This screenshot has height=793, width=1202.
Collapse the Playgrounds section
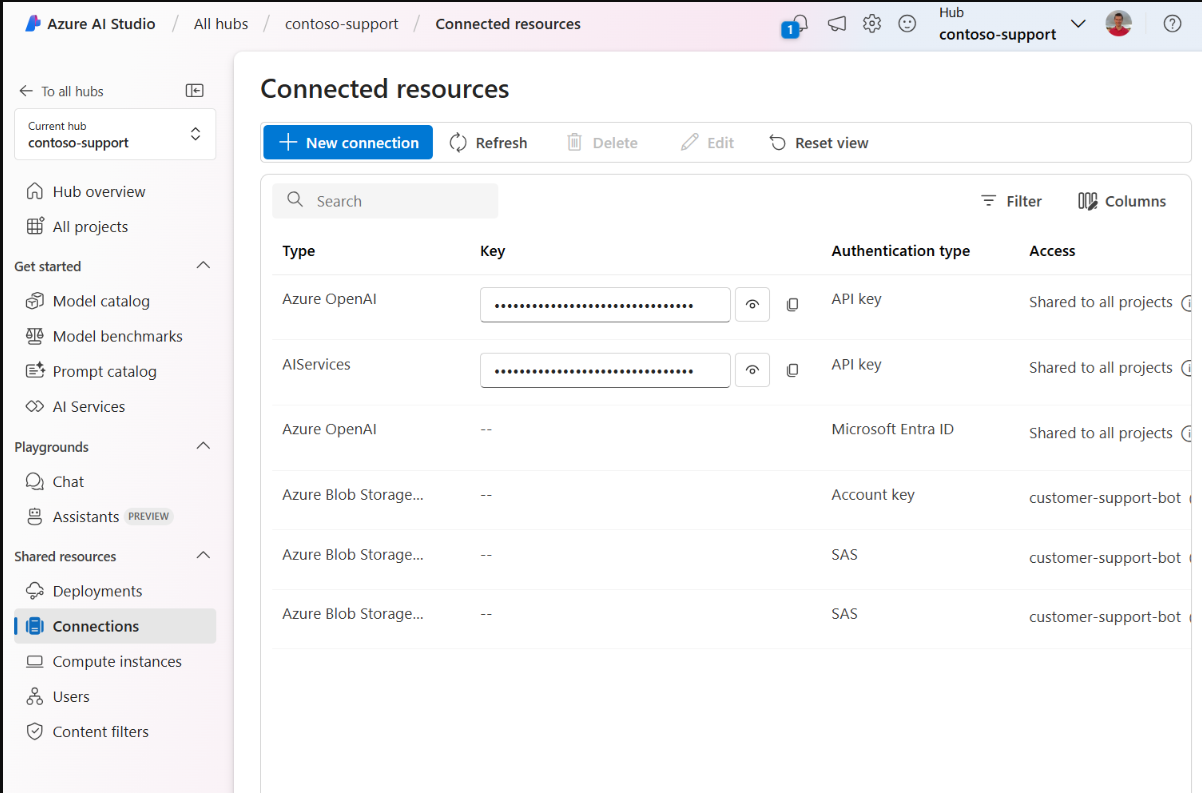click(x=203, y=447)
